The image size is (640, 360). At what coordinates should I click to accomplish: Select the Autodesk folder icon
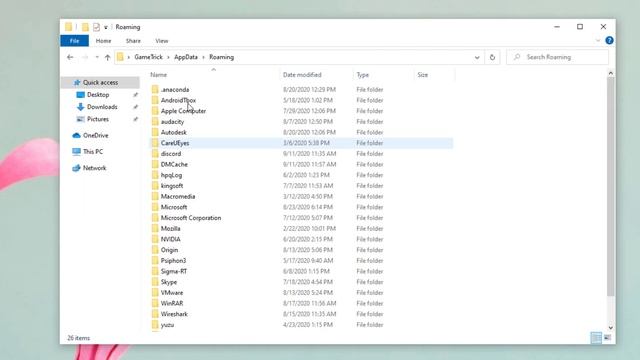coord(155,132)
